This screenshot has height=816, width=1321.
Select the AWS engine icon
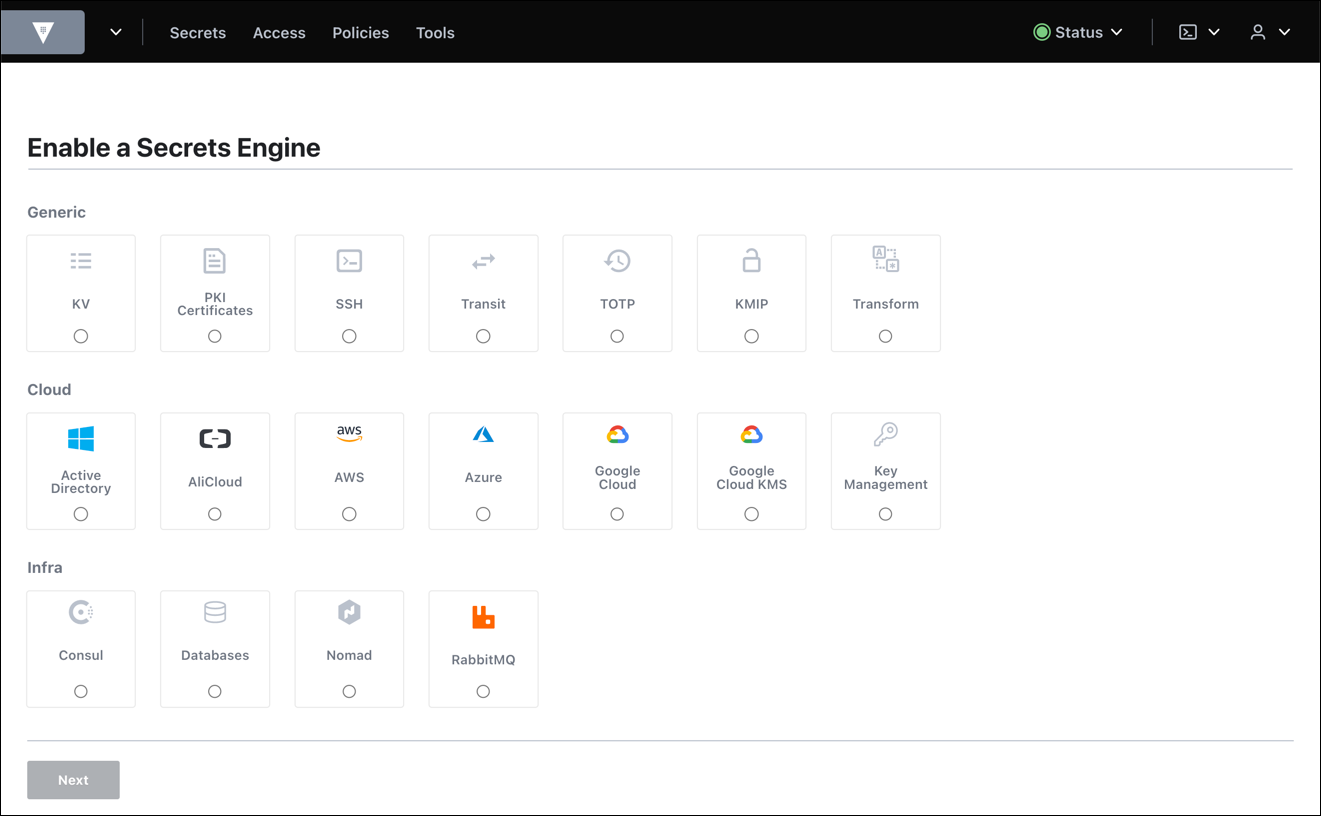coord(349,433)
